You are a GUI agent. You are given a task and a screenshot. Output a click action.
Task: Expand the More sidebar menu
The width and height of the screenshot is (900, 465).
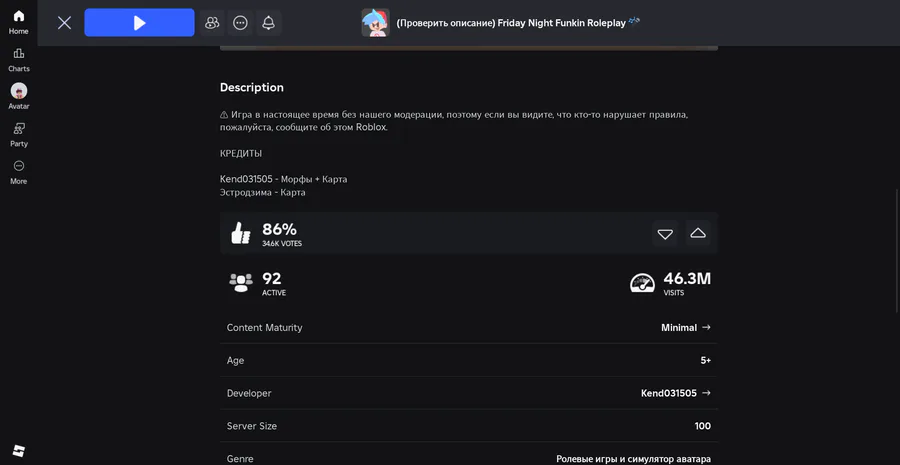click(18, 171)
